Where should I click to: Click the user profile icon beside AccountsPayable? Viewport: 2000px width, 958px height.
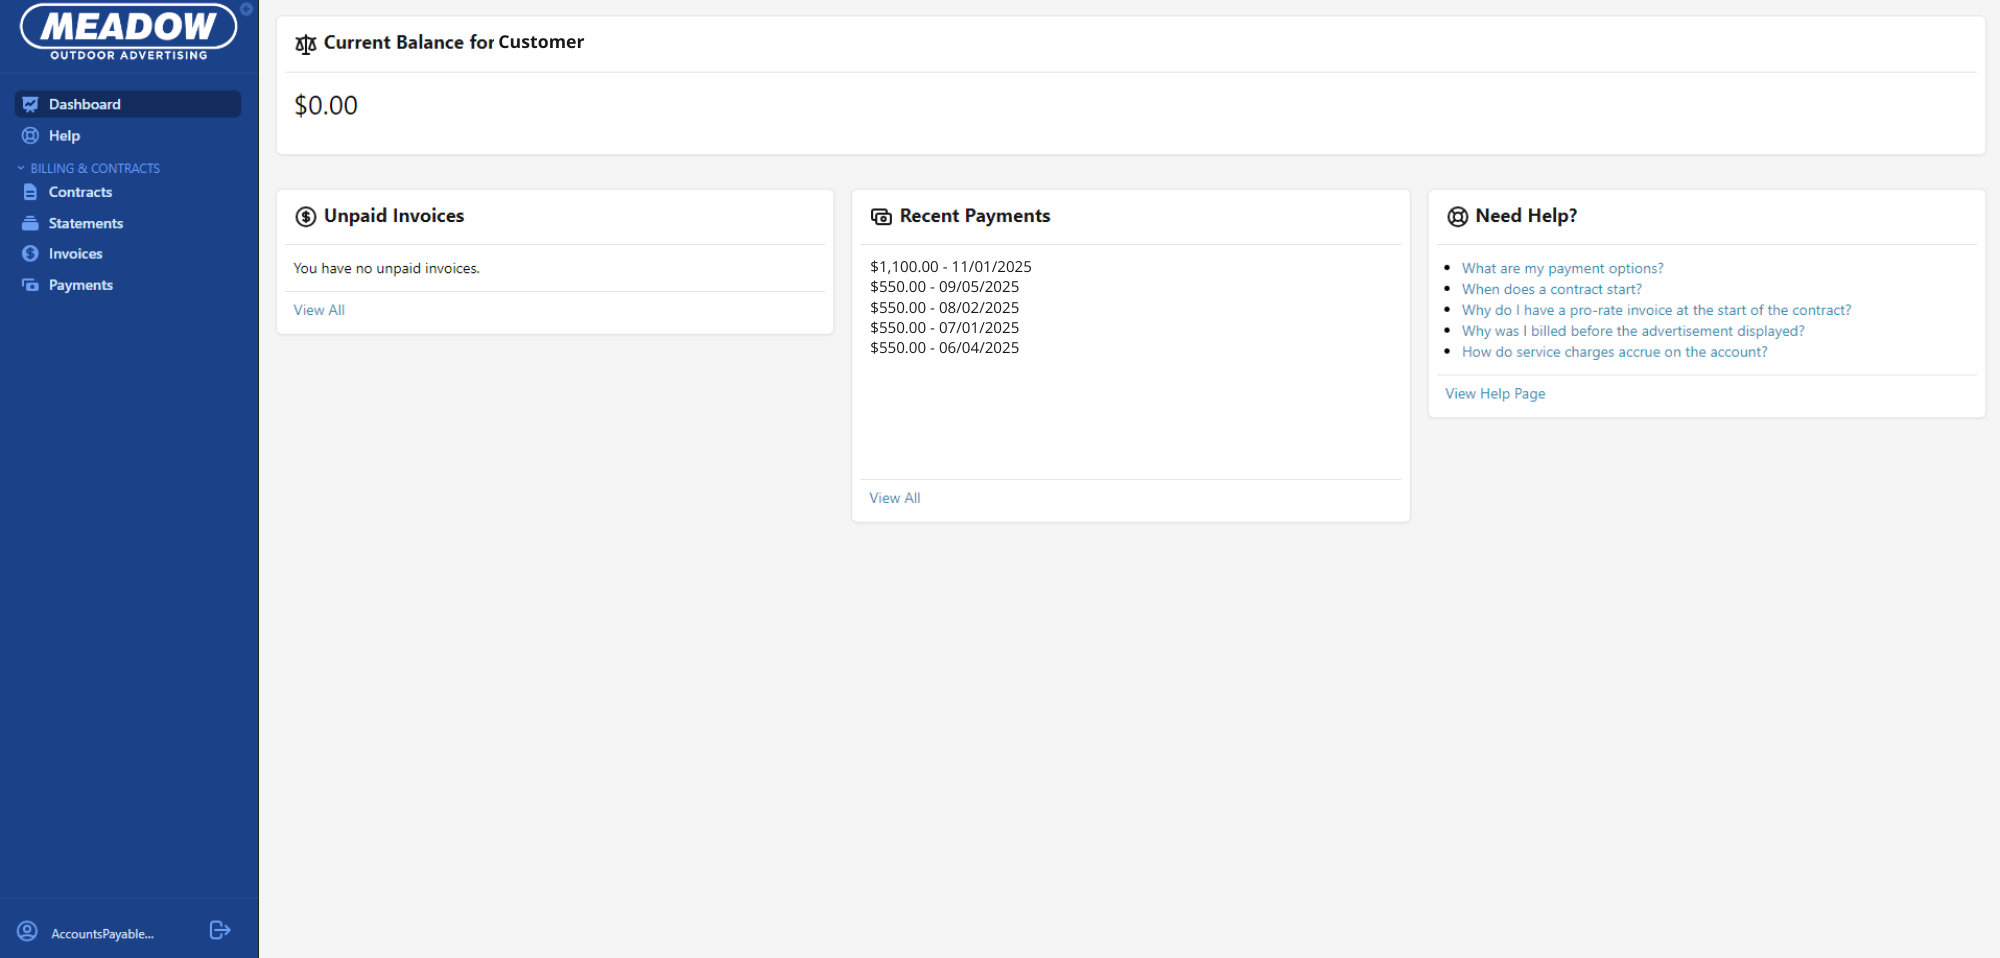[28, 931]
